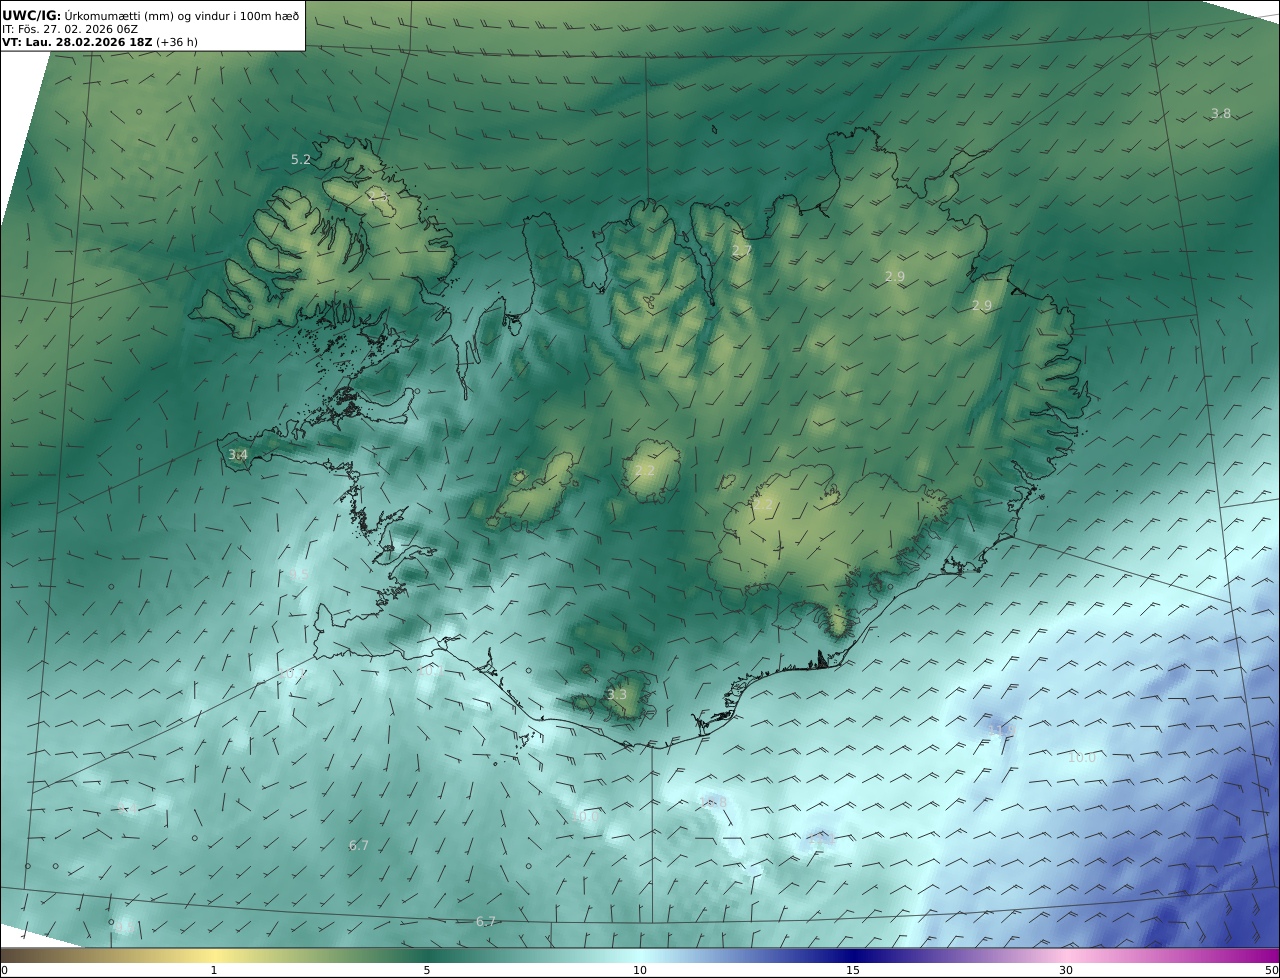
Task: Click the 5 tick label on the color scale
Action: 427,970
